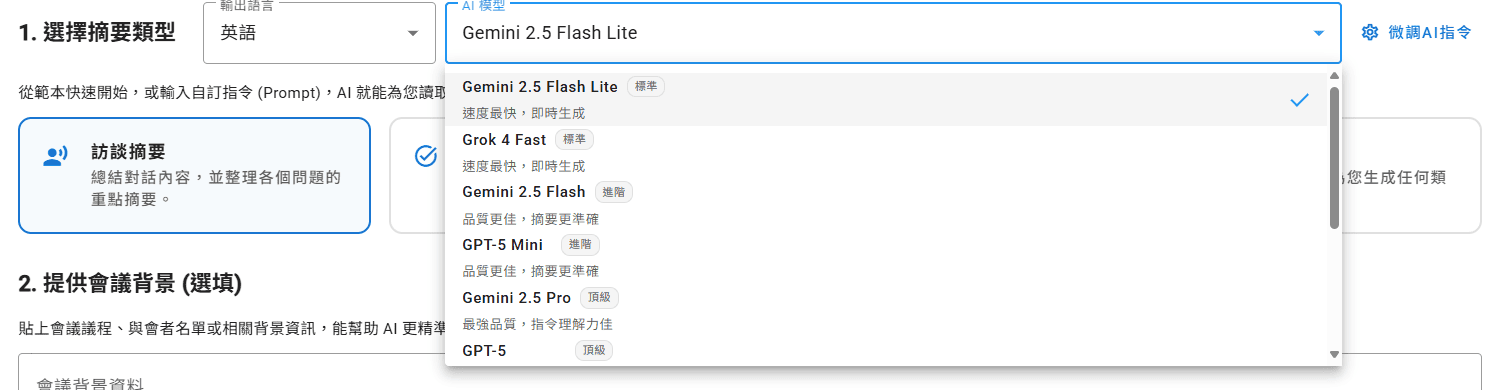
Task: Choose Gemini 2.5 Flash model option
Action: click(x=886, y=205)
